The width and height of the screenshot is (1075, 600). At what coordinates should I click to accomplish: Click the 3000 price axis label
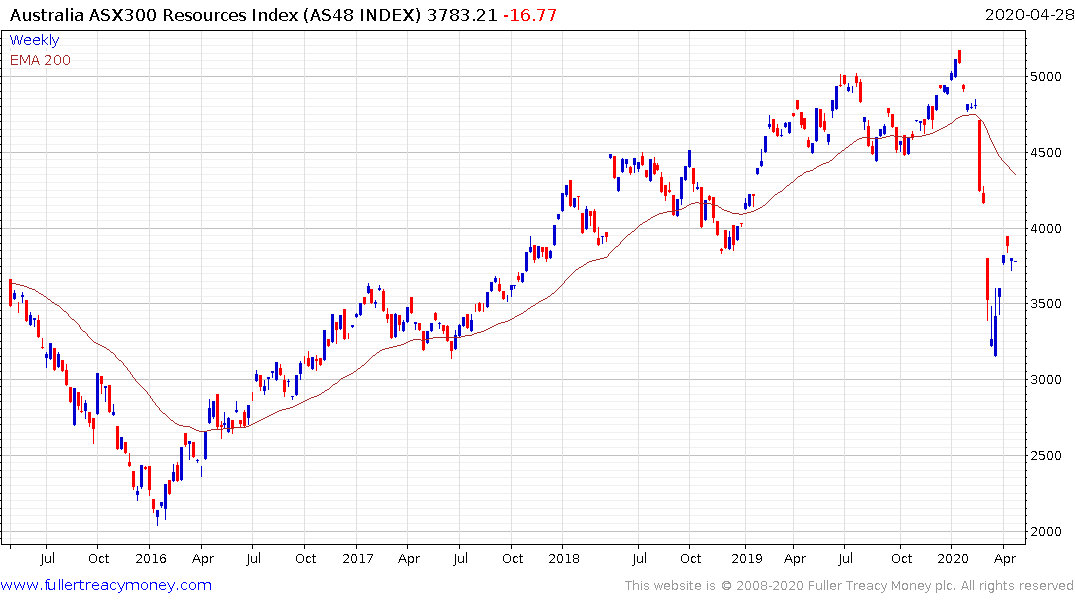pyautogui.click(x=1046, y=380)
